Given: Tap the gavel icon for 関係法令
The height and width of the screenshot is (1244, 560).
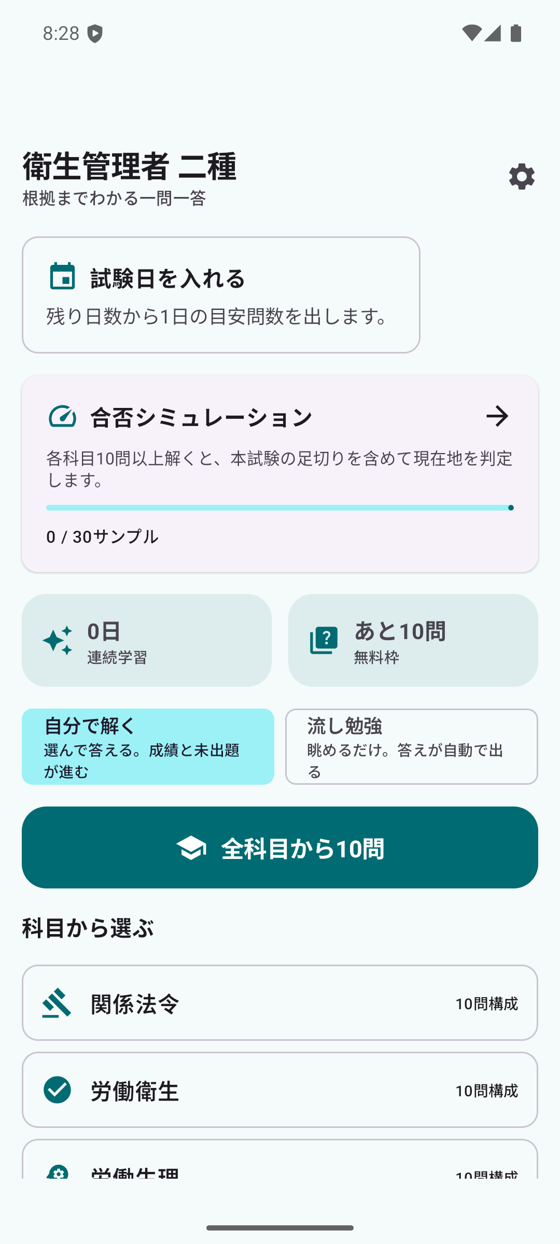Looking at the screenshot, I should tap(57, 1003).
